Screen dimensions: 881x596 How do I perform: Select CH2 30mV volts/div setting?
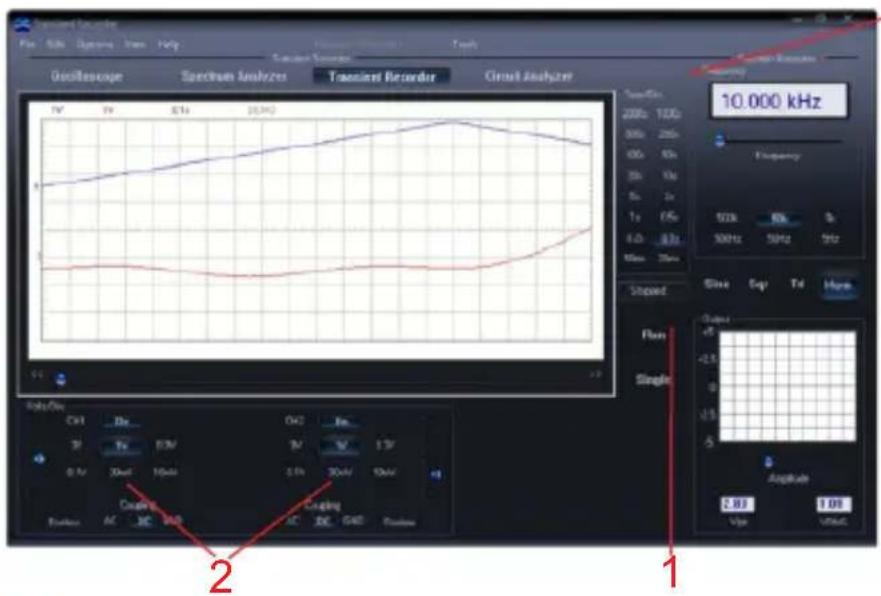coord(340,472)
